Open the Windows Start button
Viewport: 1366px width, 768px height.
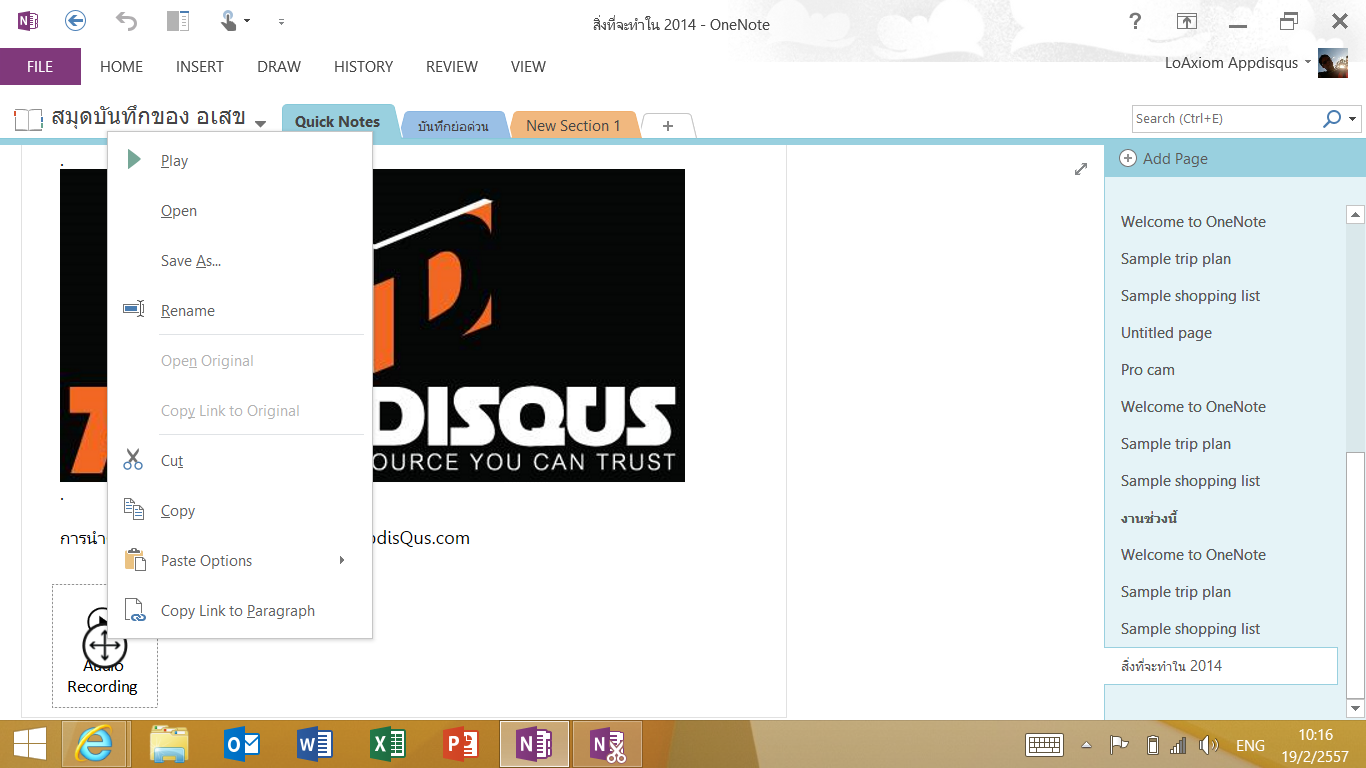pos(29,744)
